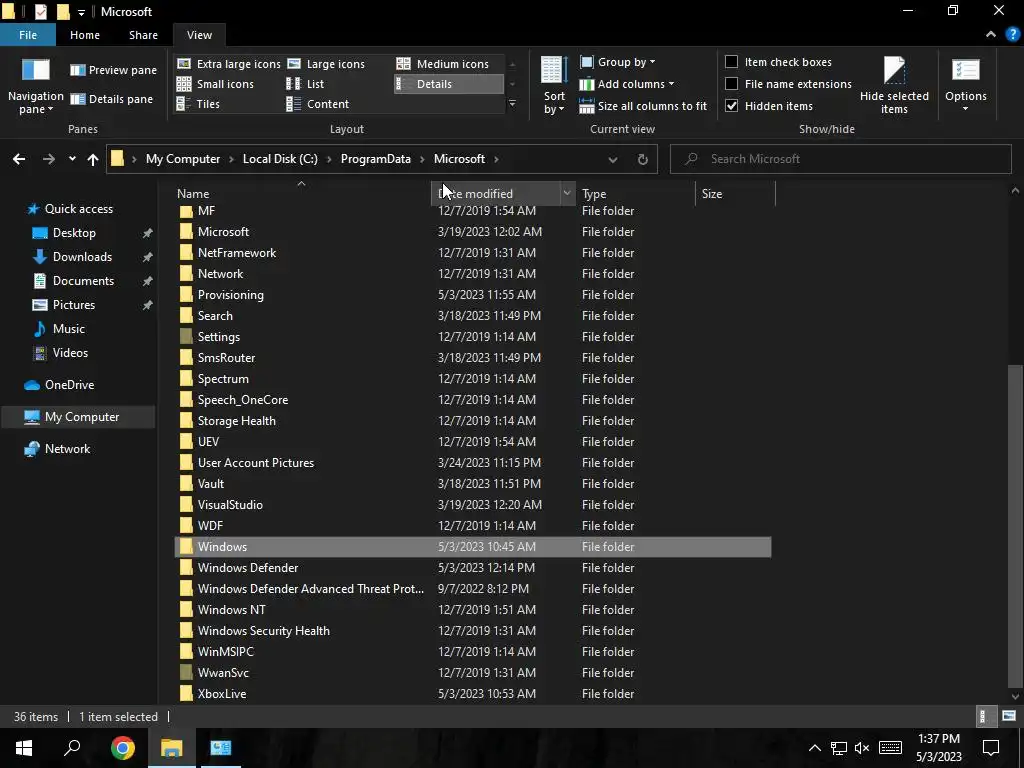Click Local Disk (C:) breadcrumb
The height and width of the screenshot is (768, 1024).
pos(280,159)
